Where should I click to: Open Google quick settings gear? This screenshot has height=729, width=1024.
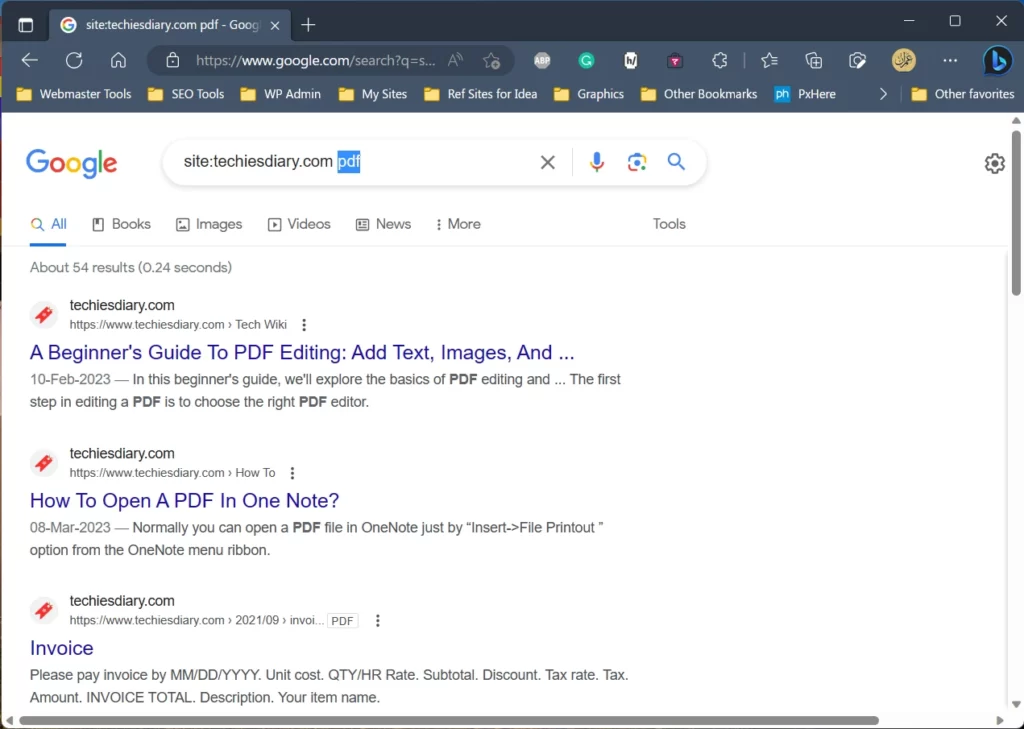coord(995,163)
